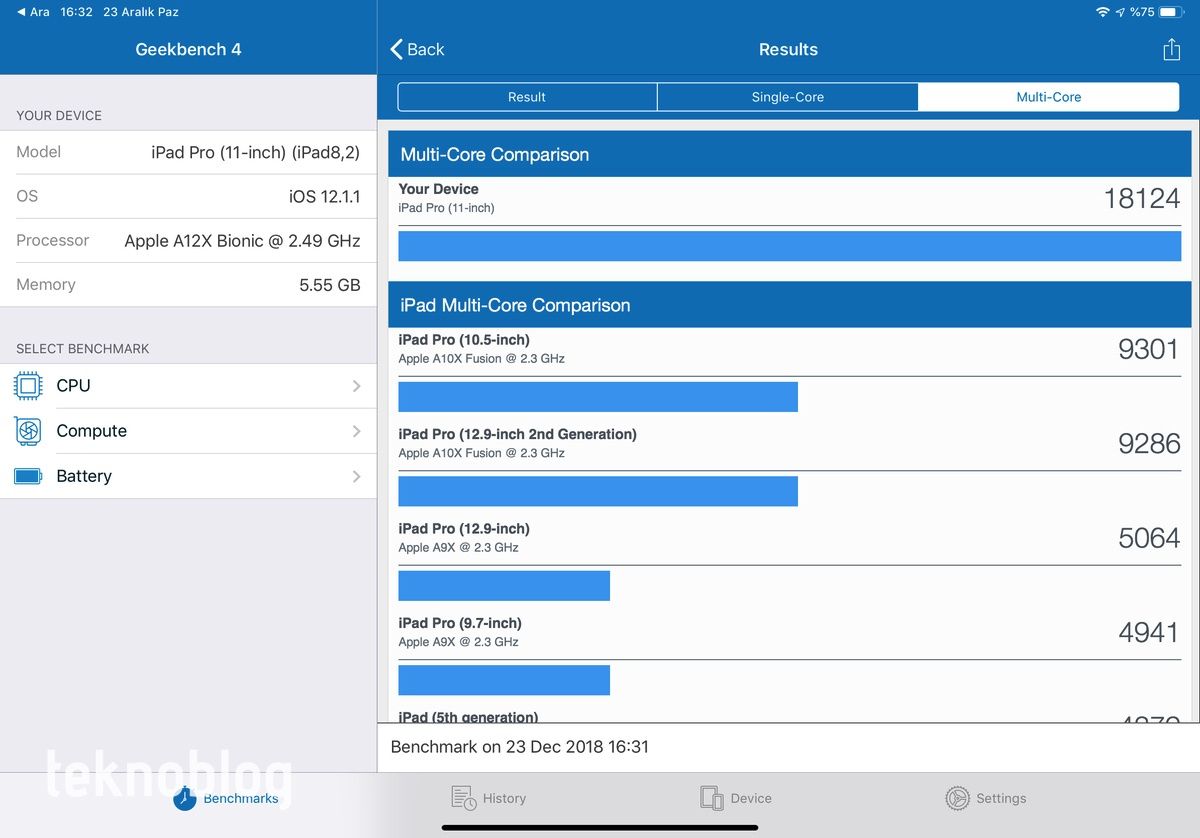Screen dimensions: 1200x838
Task: Tap the Your Device score bar
Action: 789,246
